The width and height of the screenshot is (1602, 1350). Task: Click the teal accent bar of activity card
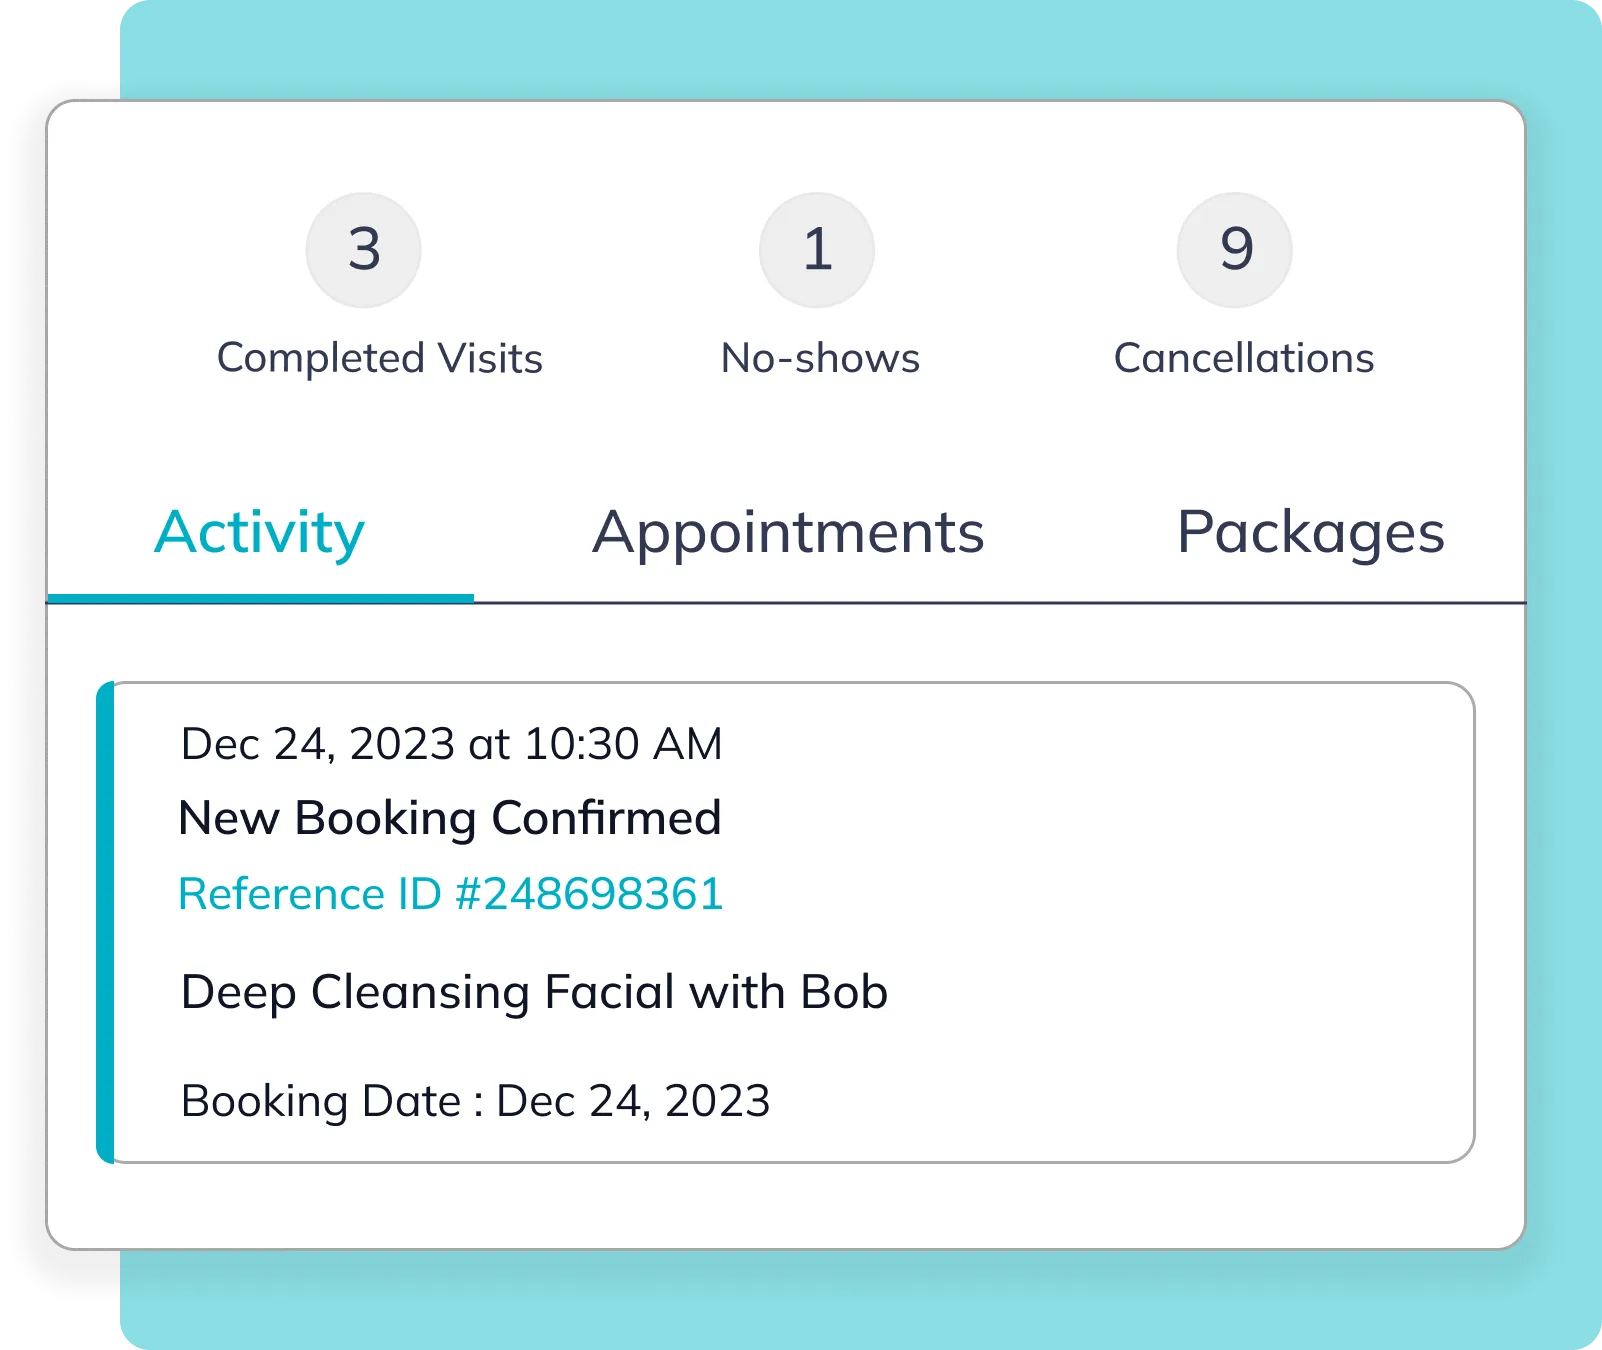(105, 922)
